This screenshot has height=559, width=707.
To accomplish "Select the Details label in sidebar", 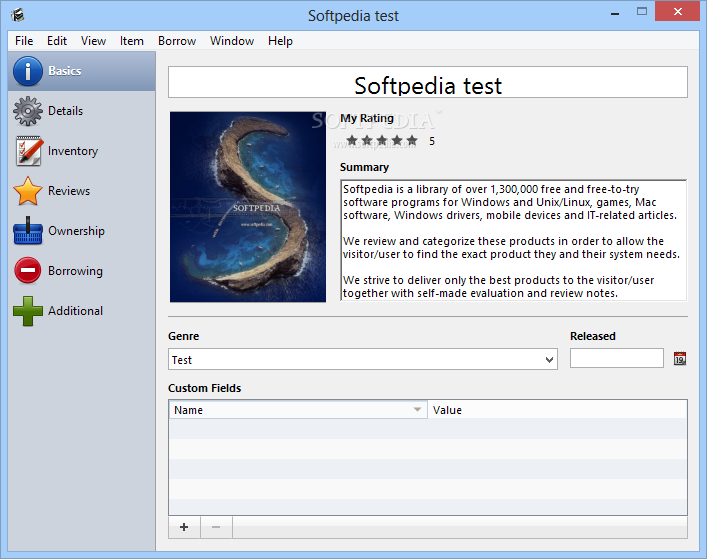I will (x=65, y=111).
